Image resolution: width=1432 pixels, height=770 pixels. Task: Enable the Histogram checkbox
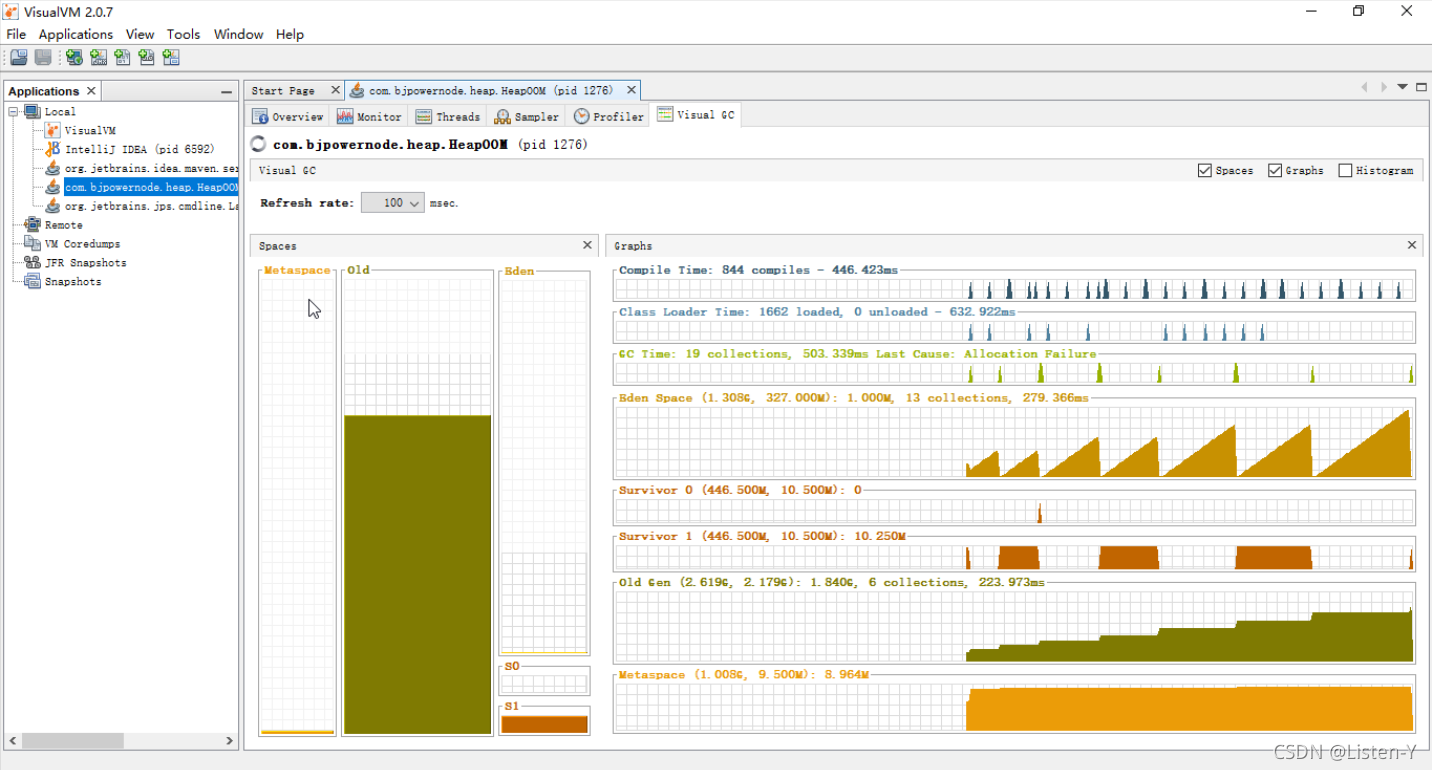coord(1345,171)
